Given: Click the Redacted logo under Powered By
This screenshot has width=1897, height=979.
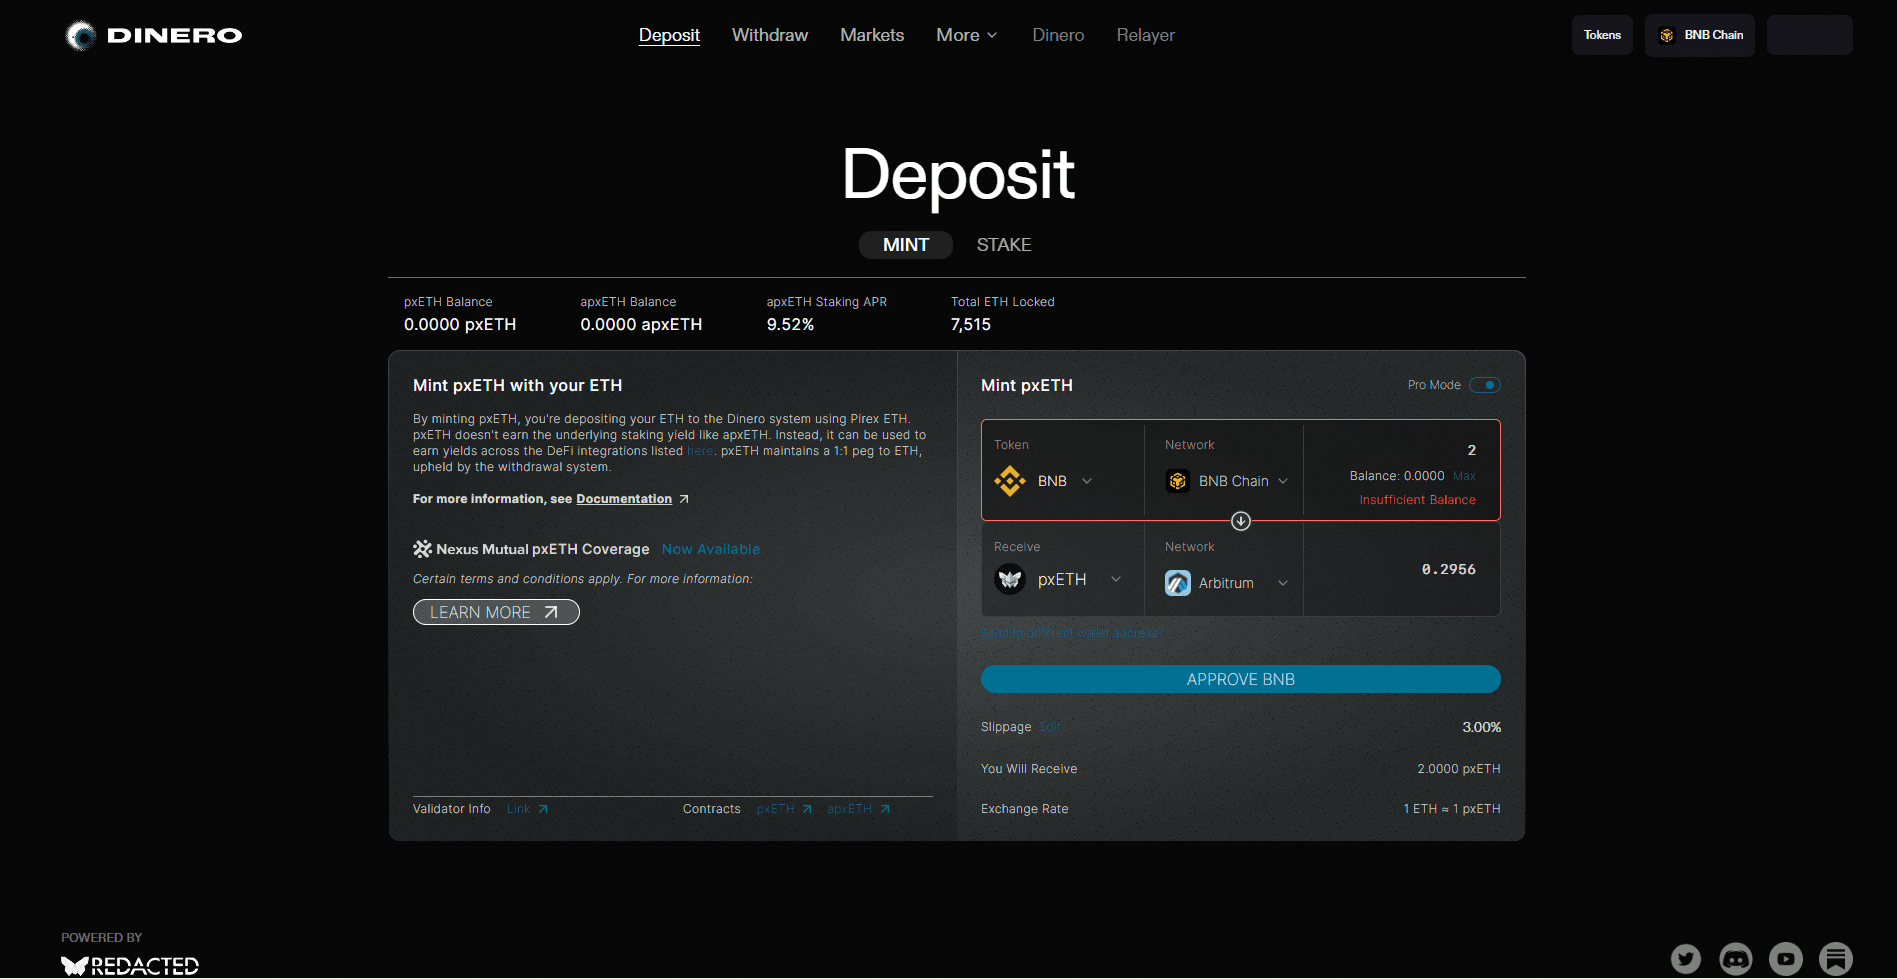Looking at the screenshot, I should click(x=130, y=966).
